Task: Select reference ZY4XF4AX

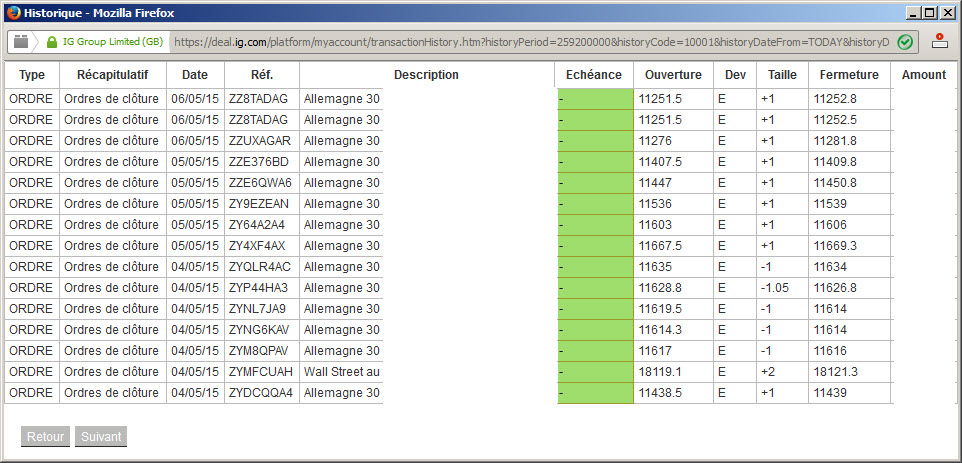Action: (256, 245)
